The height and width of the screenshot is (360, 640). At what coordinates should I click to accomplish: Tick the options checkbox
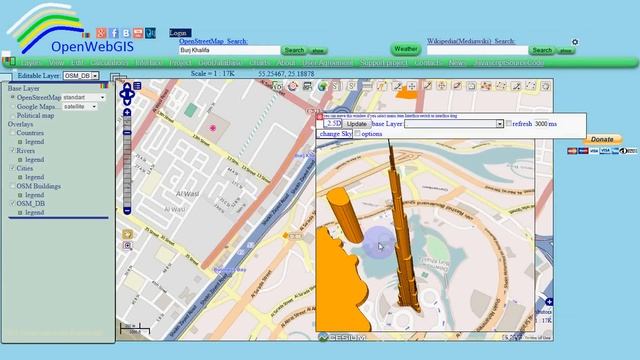coord(358,133)
